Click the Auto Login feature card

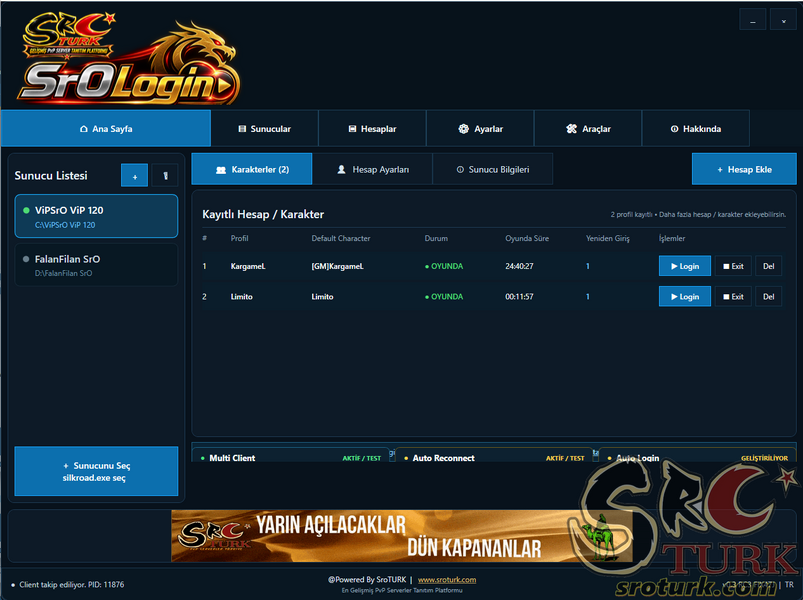(698, 456)
